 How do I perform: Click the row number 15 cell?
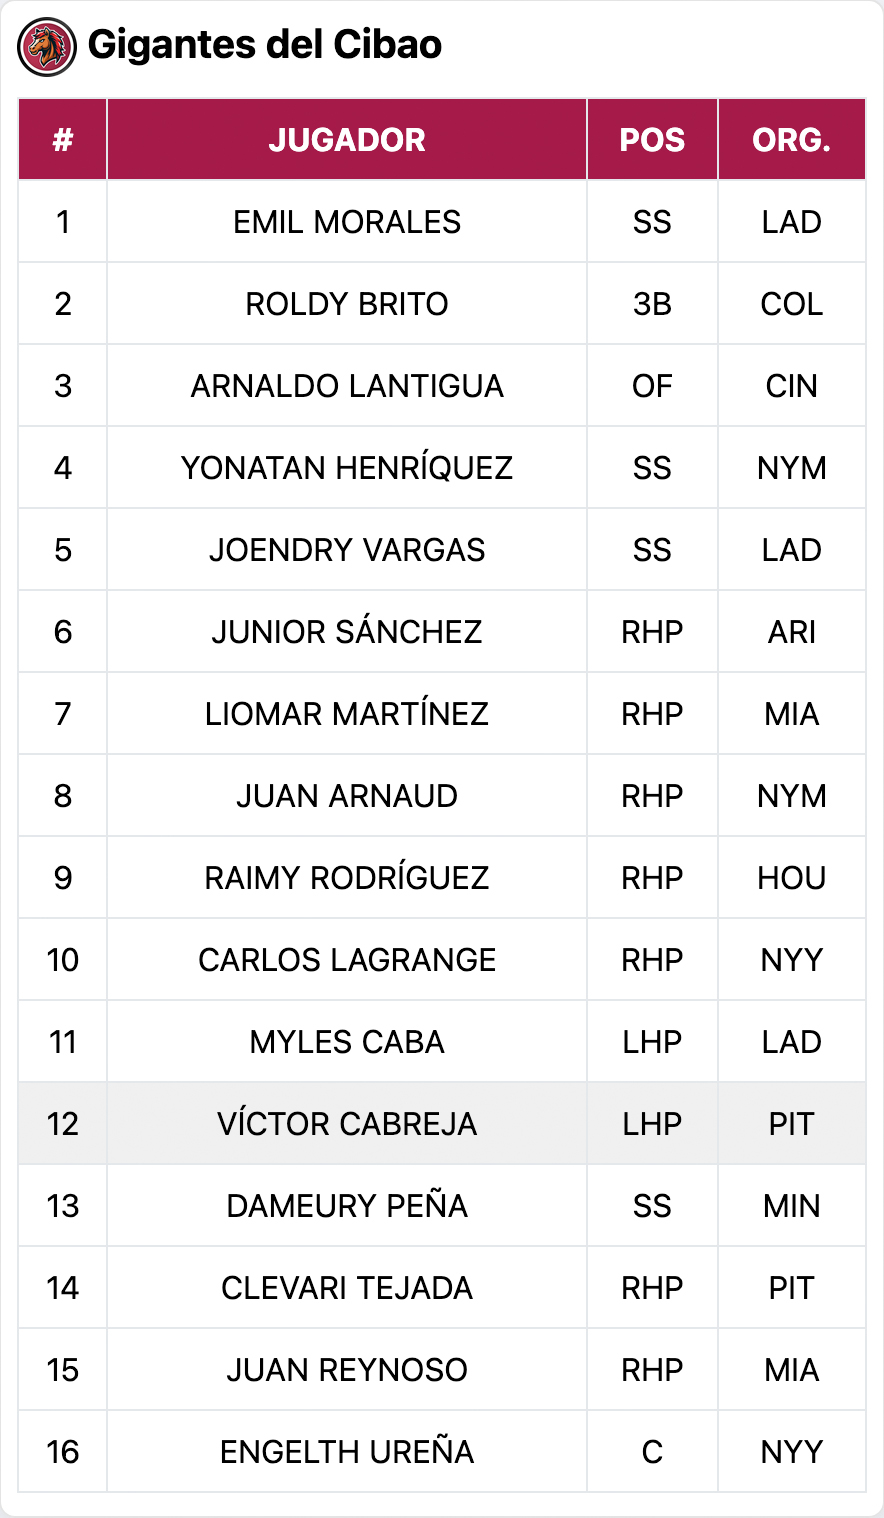[x=63, y=1370]
